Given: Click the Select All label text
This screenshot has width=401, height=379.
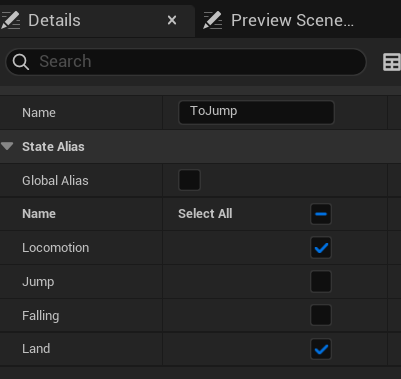Looking at the screenshot, I should tap(205, 214).
